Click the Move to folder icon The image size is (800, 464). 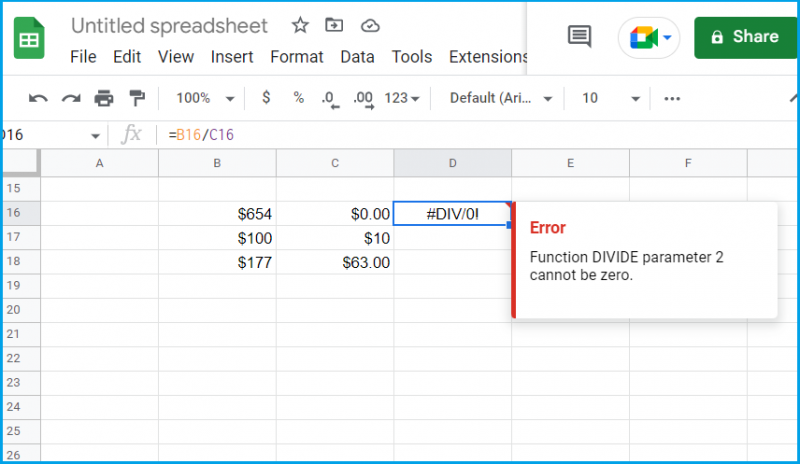click(x=334, y=25)
